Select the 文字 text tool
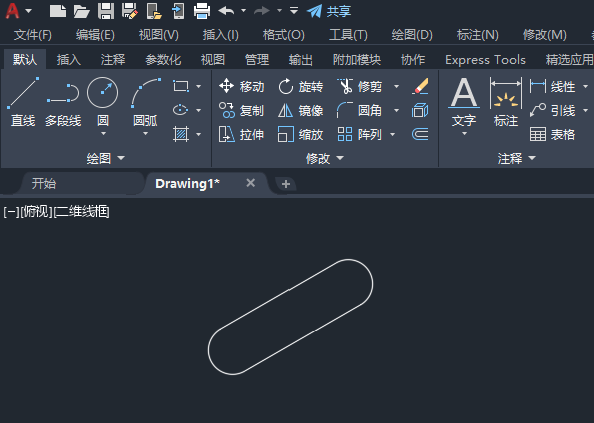Image resolution: width=594 pixels, height=423 pixels. (x=464, y=101)
